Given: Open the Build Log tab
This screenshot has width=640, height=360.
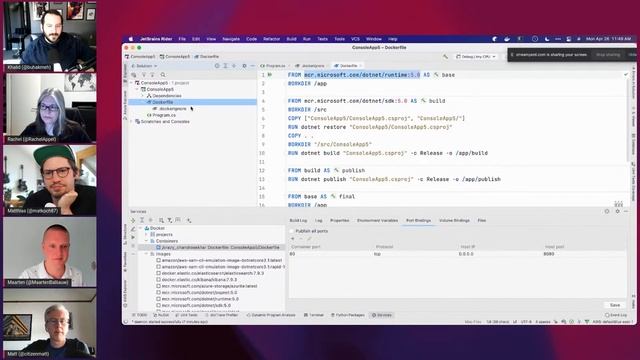Looking at the screenshot, I should pos(298,220).
